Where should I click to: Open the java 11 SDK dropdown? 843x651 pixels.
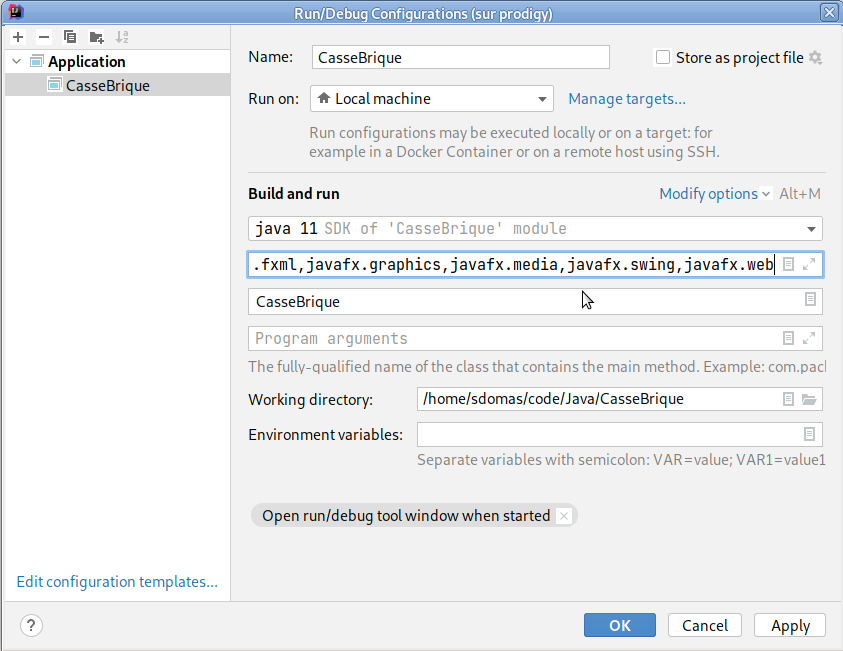[812, 229]
